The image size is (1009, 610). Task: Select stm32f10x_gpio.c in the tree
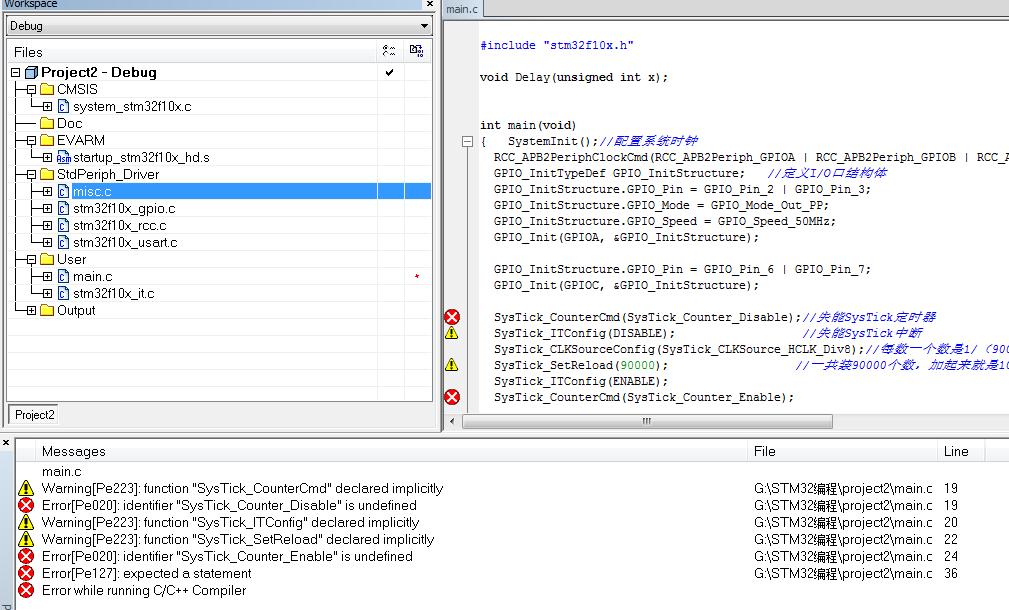tap(124, 208)
